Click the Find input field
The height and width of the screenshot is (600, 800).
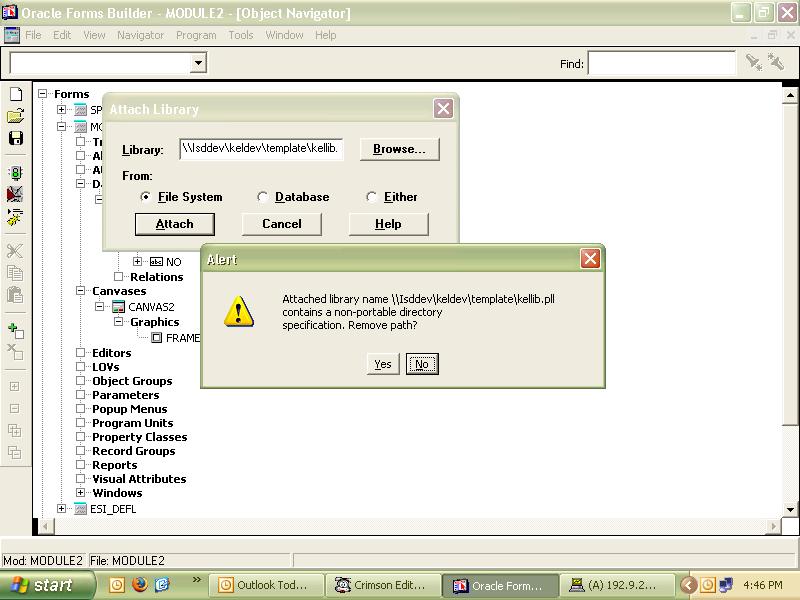[662, 63]
